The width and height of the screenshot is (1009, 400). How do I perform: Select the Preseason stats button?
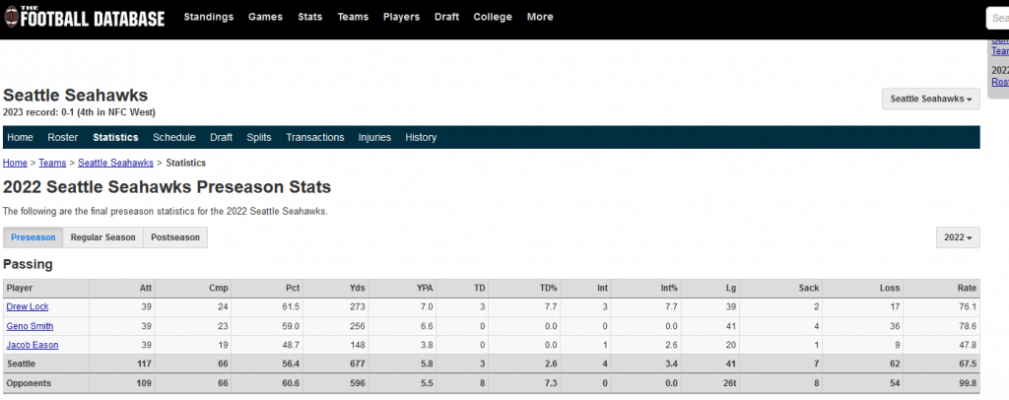(x=33, y=237)
